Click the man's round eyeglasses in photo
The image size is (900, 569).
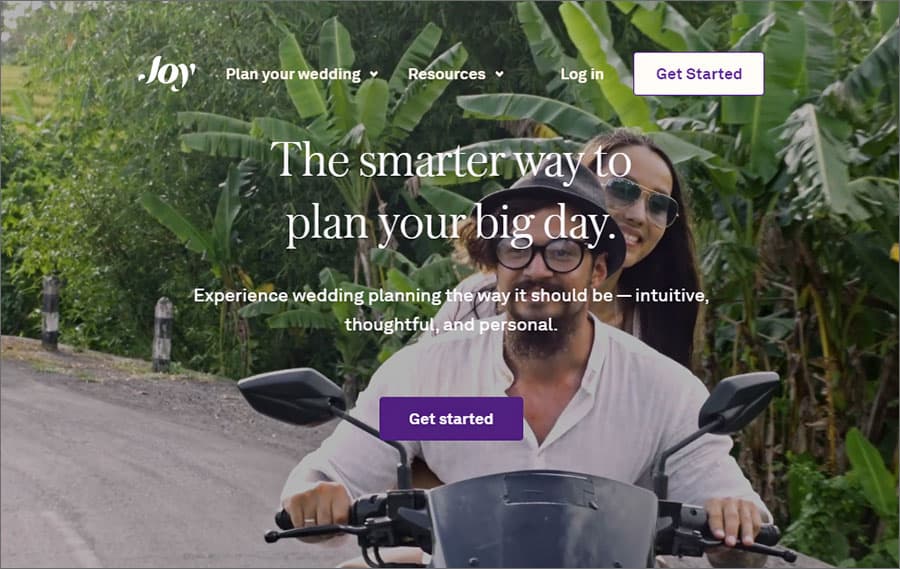pyautogui.click(x=541, y=256)
